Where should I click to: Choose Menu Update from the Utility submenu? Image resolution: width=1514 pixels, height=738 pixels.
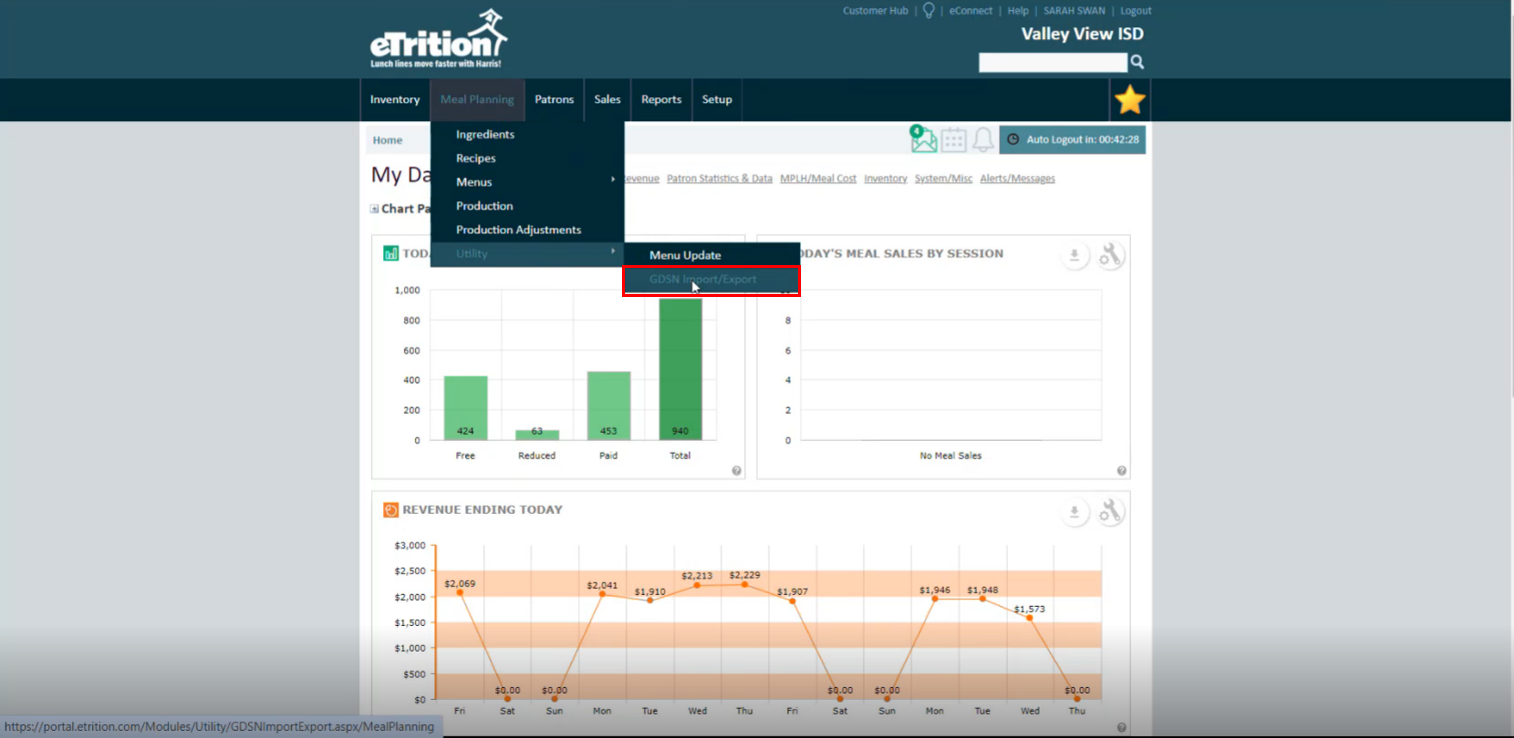pos(685,256)
